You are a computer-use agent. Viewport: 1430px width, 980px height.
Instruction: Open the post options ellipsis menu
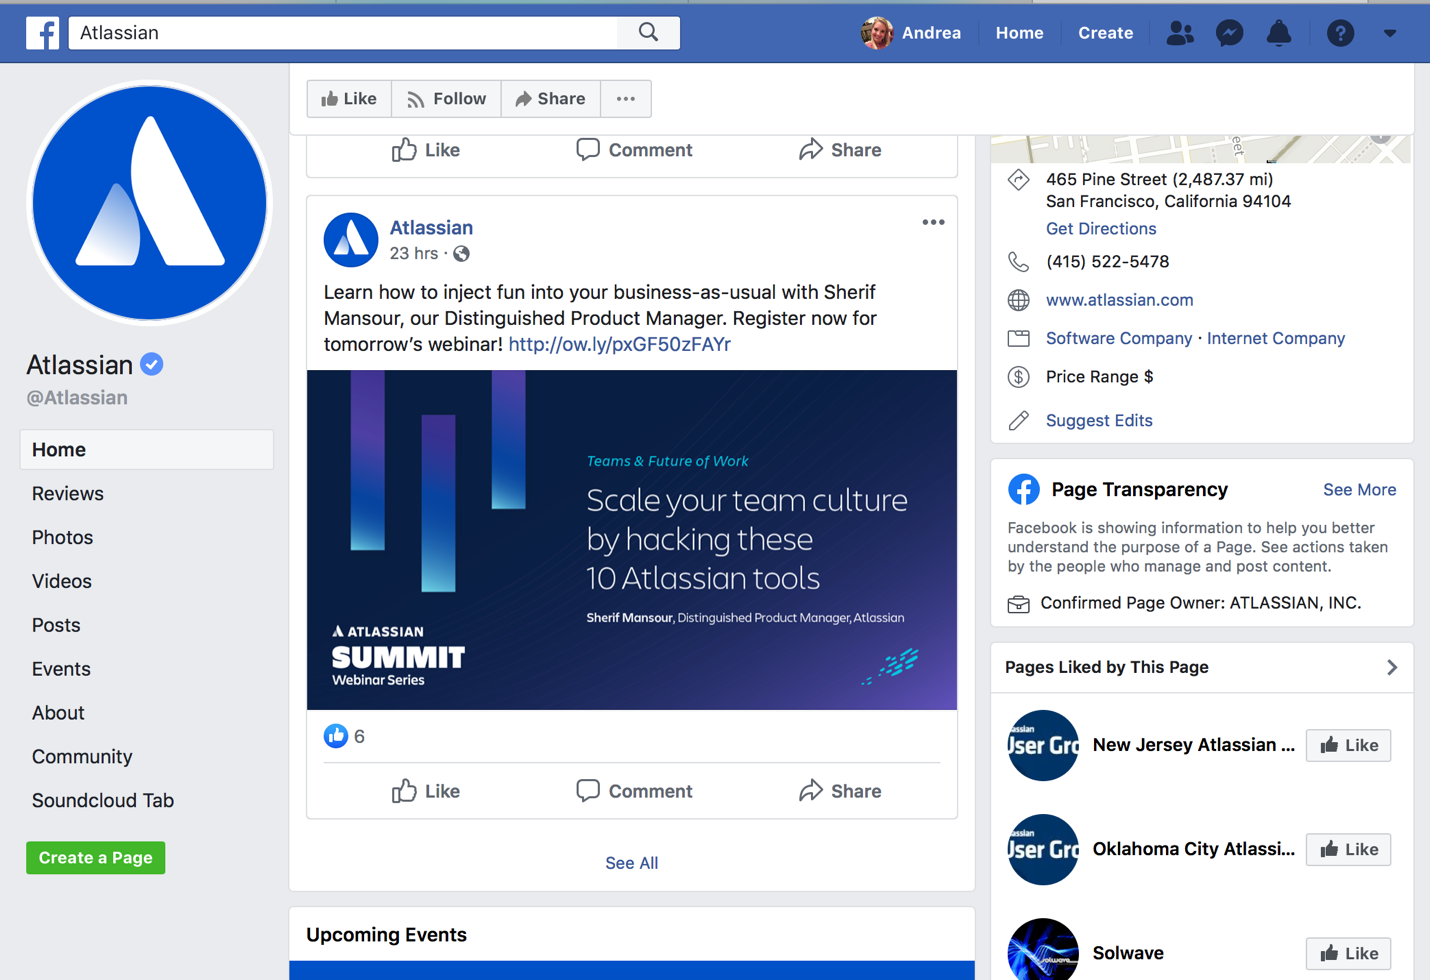click(933, 223)
